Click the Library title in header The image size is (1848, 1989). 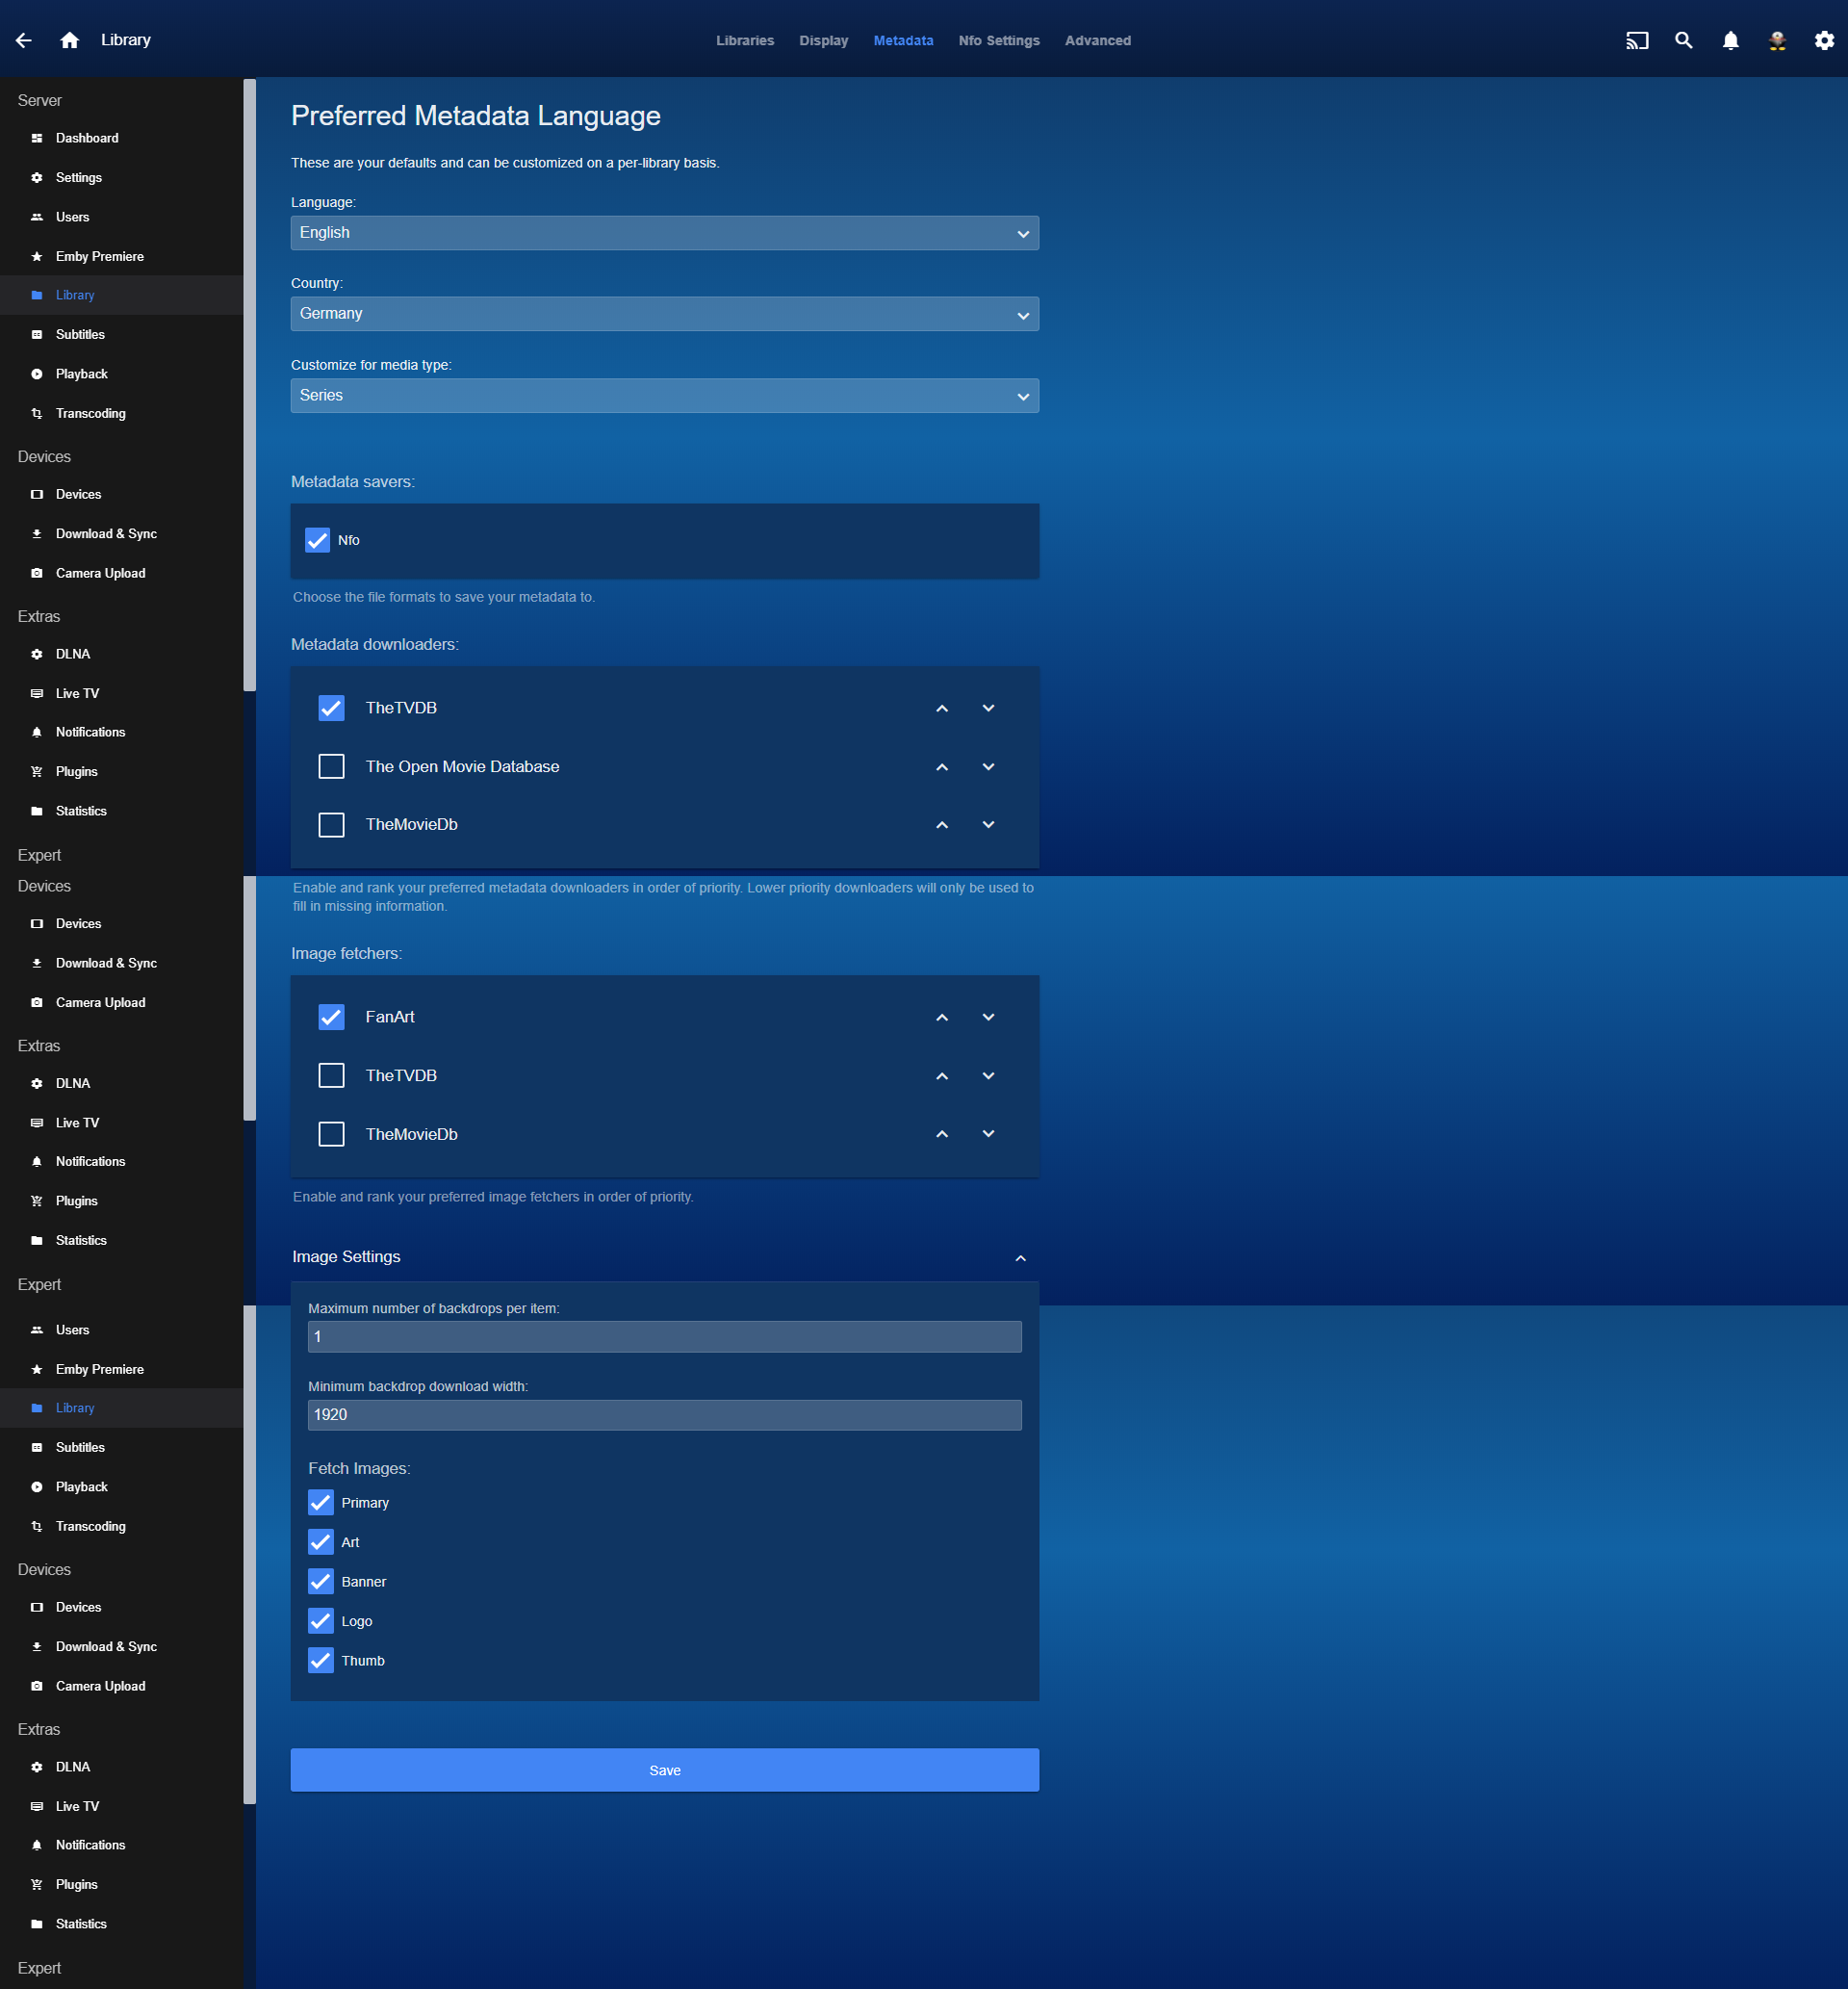tap(126, 40)
